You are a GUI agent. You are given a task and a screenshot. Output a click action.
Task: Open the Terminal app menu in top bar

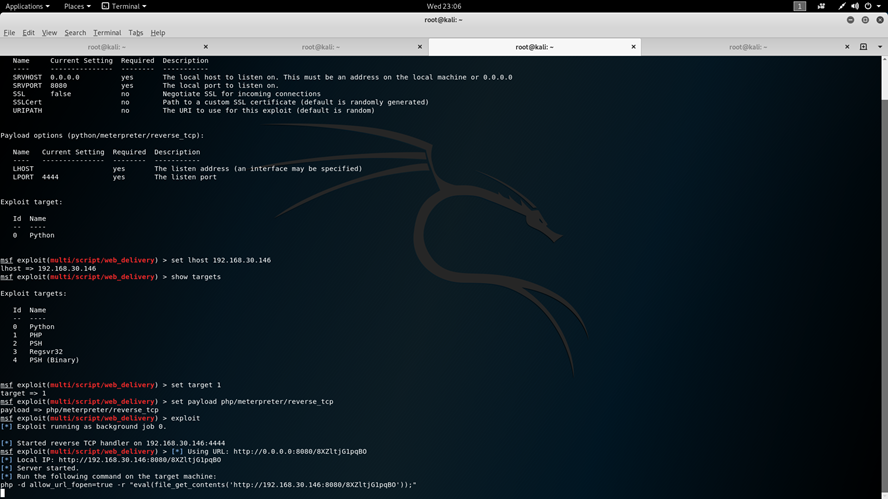124,6
